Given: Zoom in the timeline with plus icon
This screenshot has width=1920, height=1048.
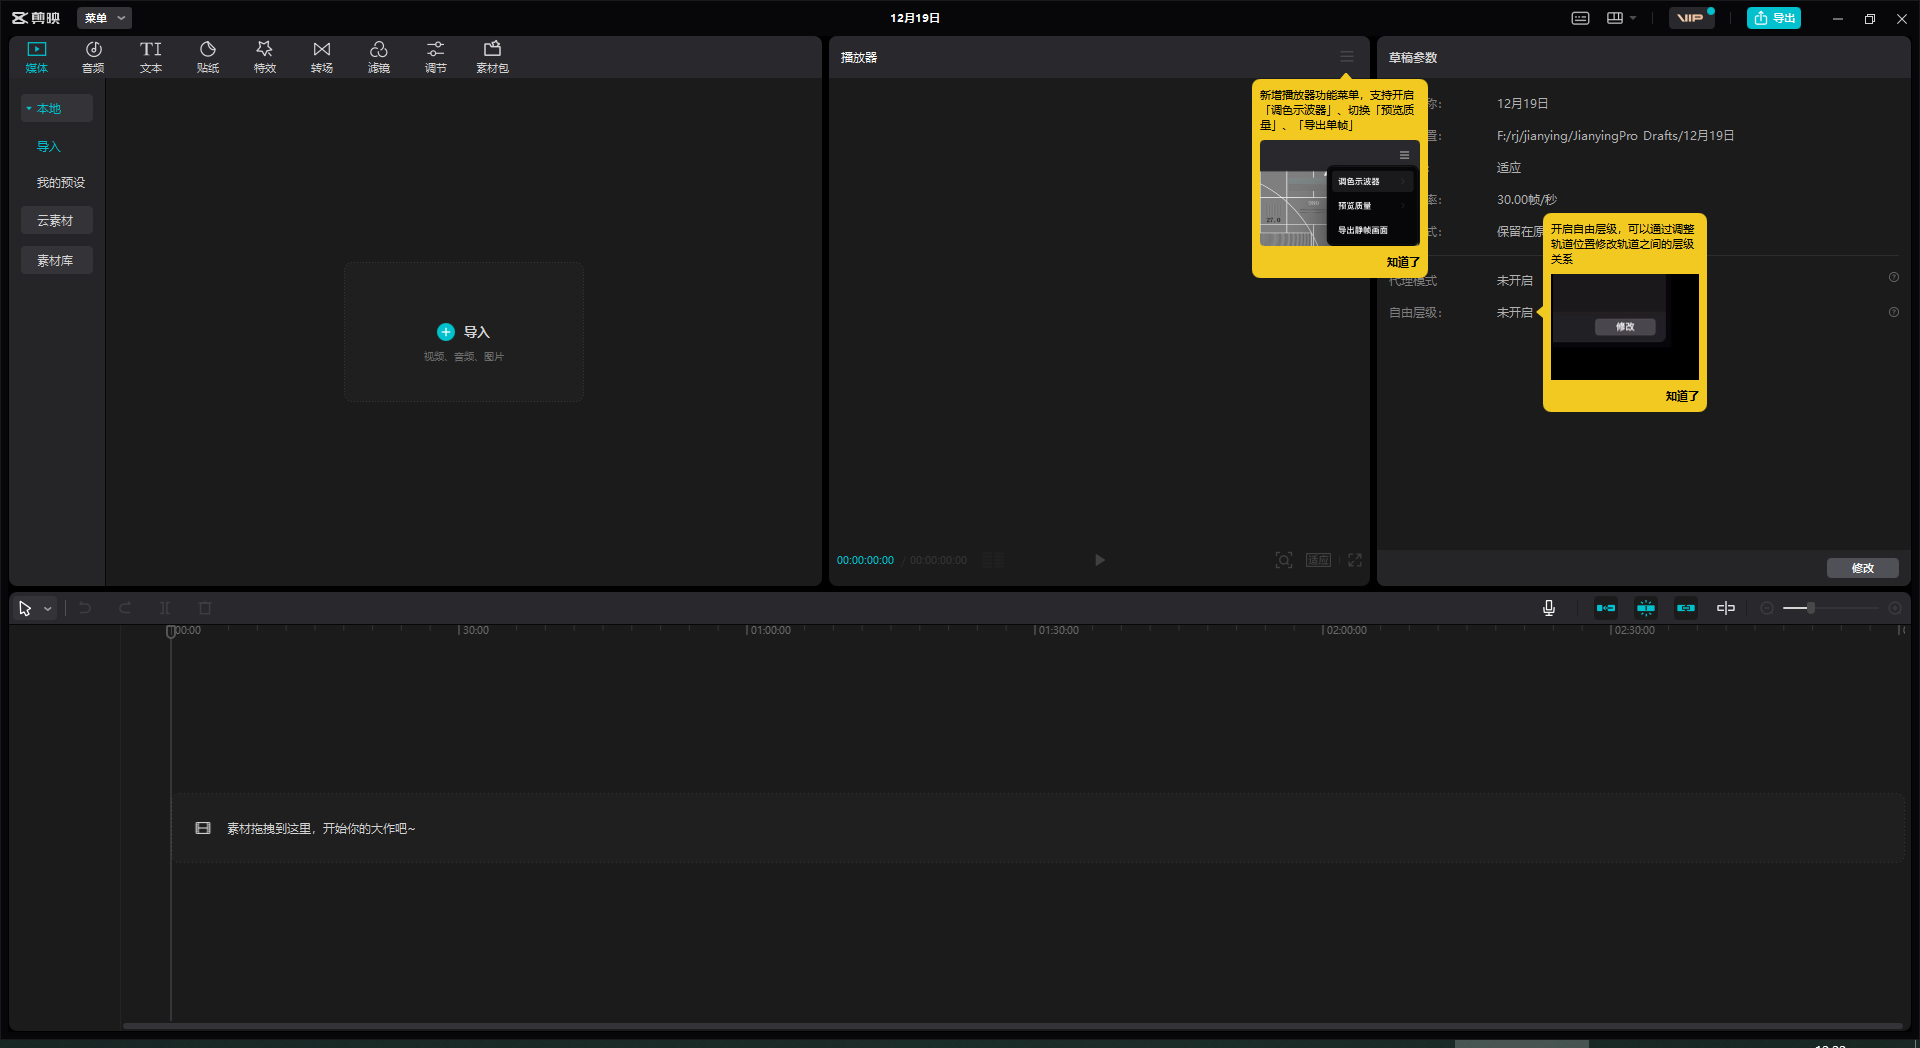Looking at the screenshot, I should [x=1895, y=608].
